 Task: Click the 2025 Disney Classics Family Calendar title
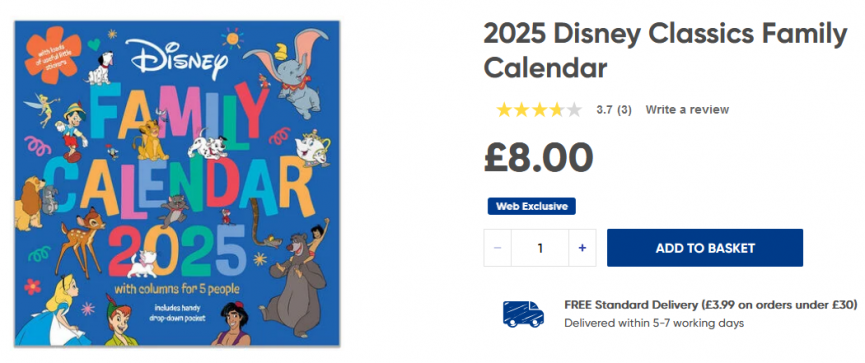click(x=665, y=51)
